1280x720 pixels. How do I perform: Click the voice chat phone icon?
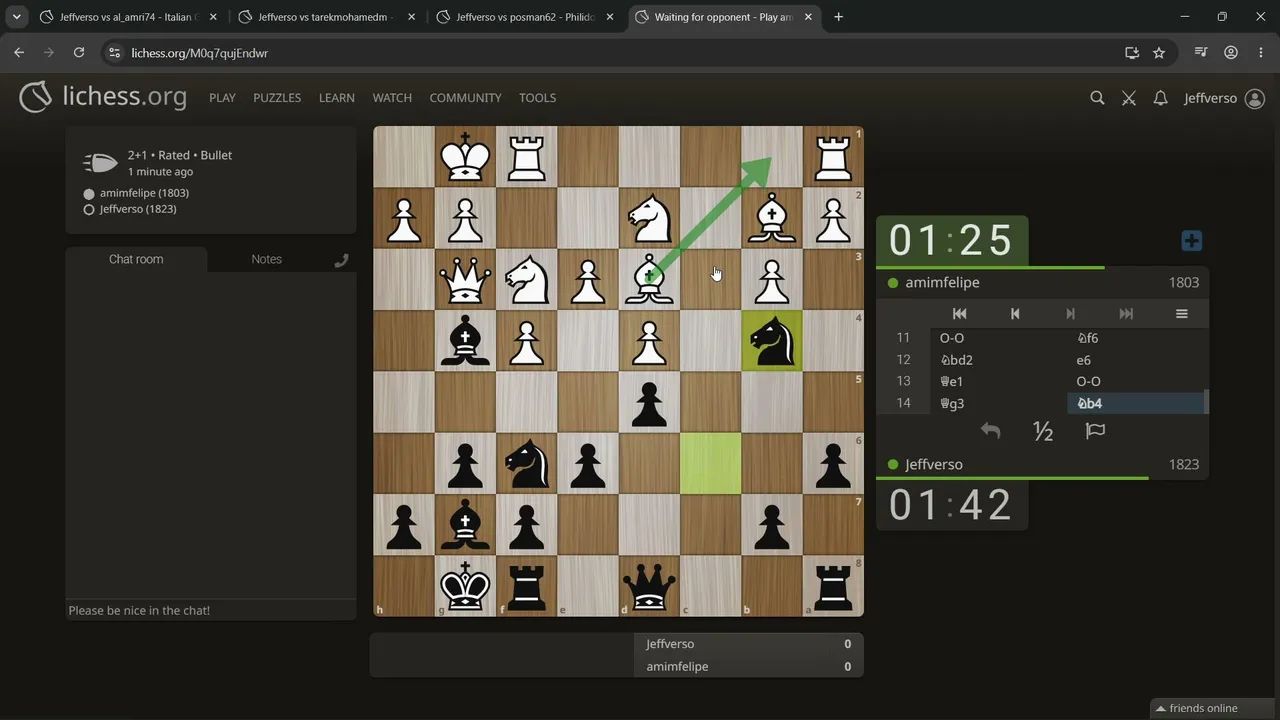[341, 260]
